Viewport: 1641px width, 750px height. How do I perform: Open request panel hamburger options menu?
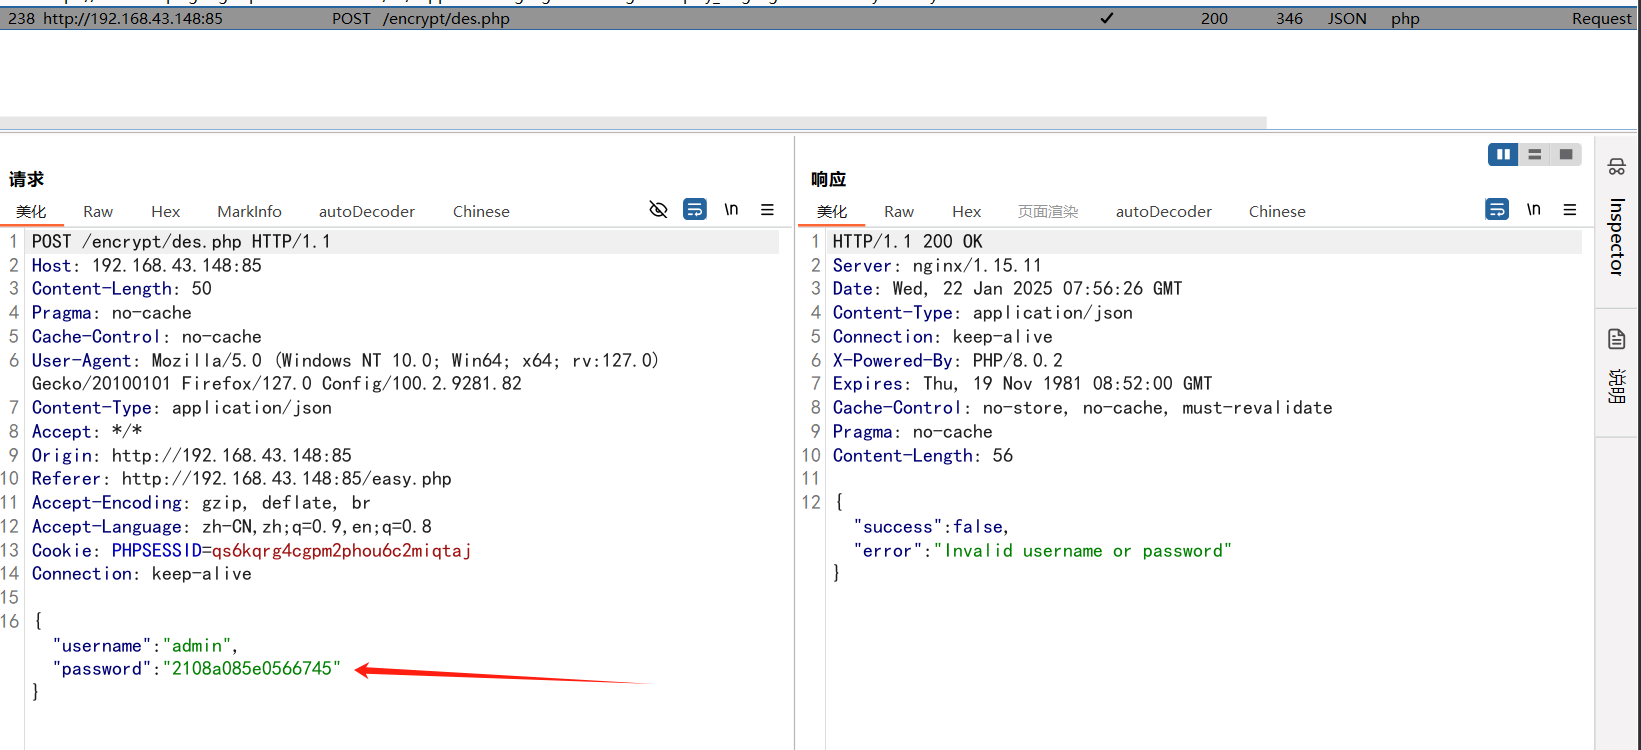pyautogui.click(x=767, y=209)
